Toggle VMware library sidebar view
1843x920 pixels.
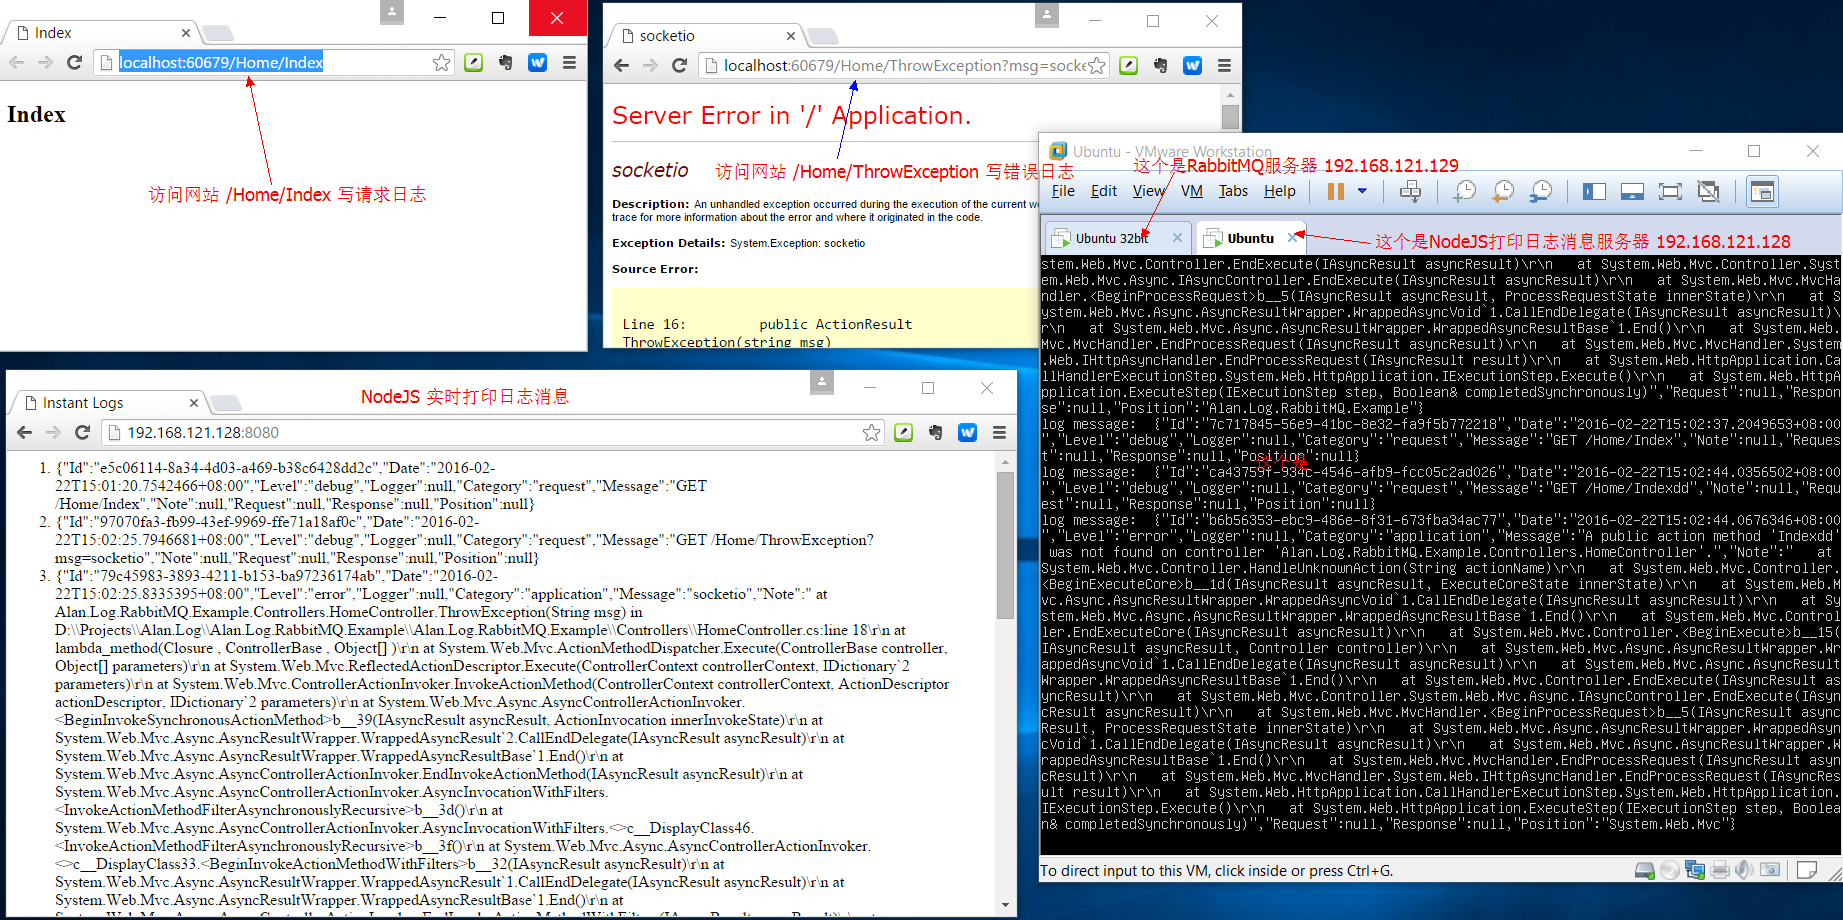[x=1594, y=191]
